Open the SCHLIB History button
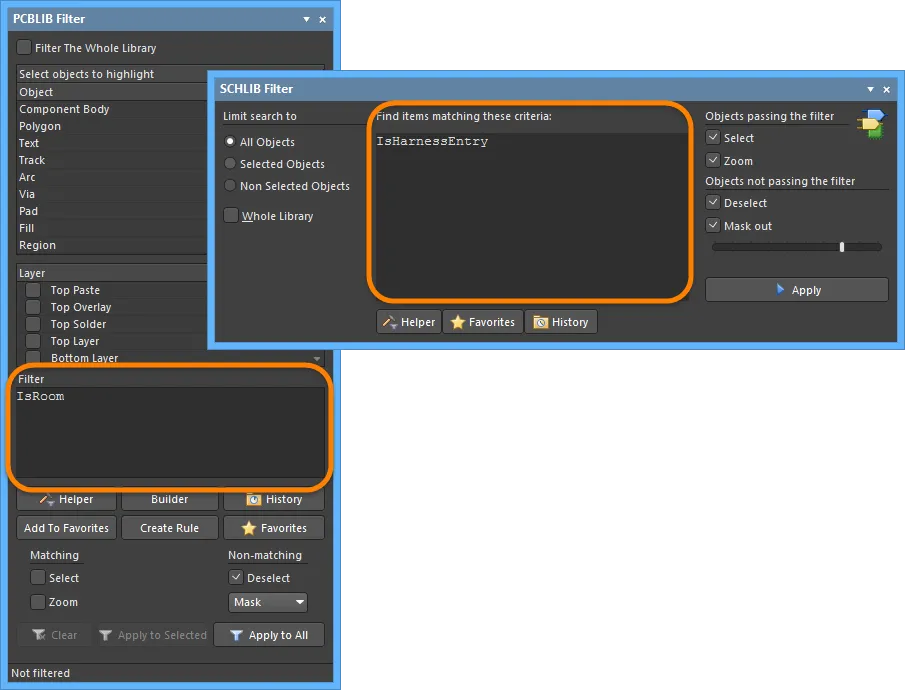Viewport: 907px width, 690px height. coord(561,322)
